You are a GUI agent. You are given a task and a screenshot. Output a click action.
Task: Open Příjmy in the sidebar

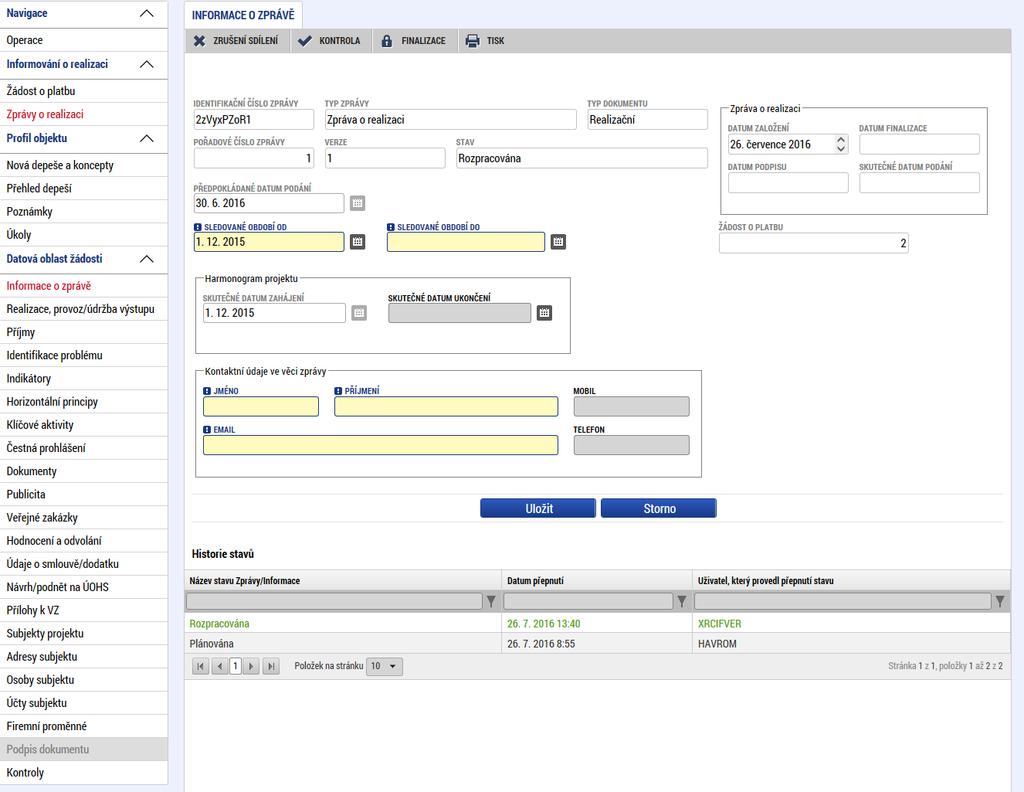[84, 332]
